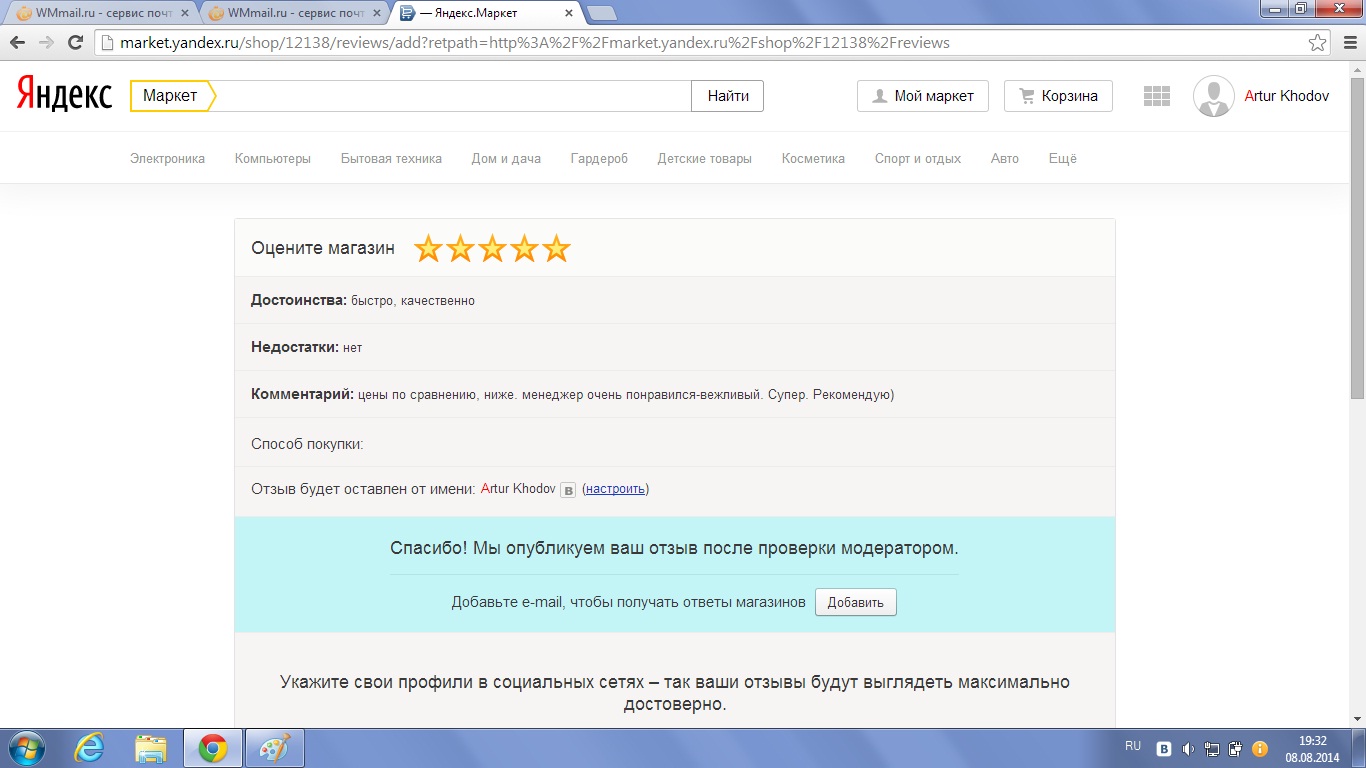Open the RU language indicator

[x=1133, y=746]
